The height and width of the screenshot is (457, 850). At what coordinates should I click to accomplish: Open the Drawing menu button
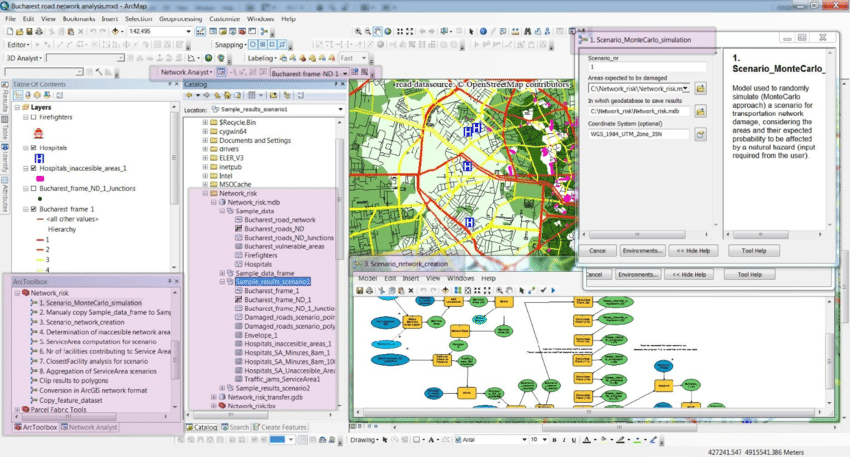click(364, 440)
